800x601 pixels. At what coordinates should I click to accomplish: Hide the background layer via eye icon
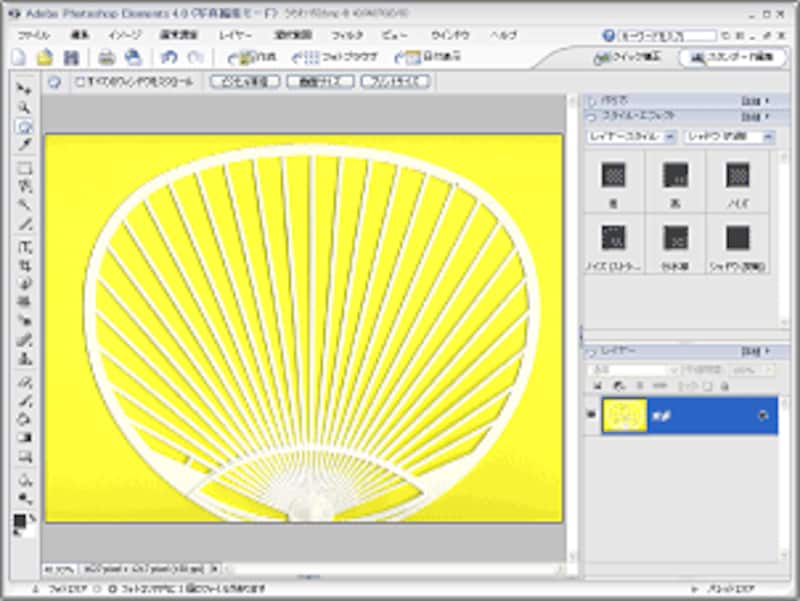(591, 415)
